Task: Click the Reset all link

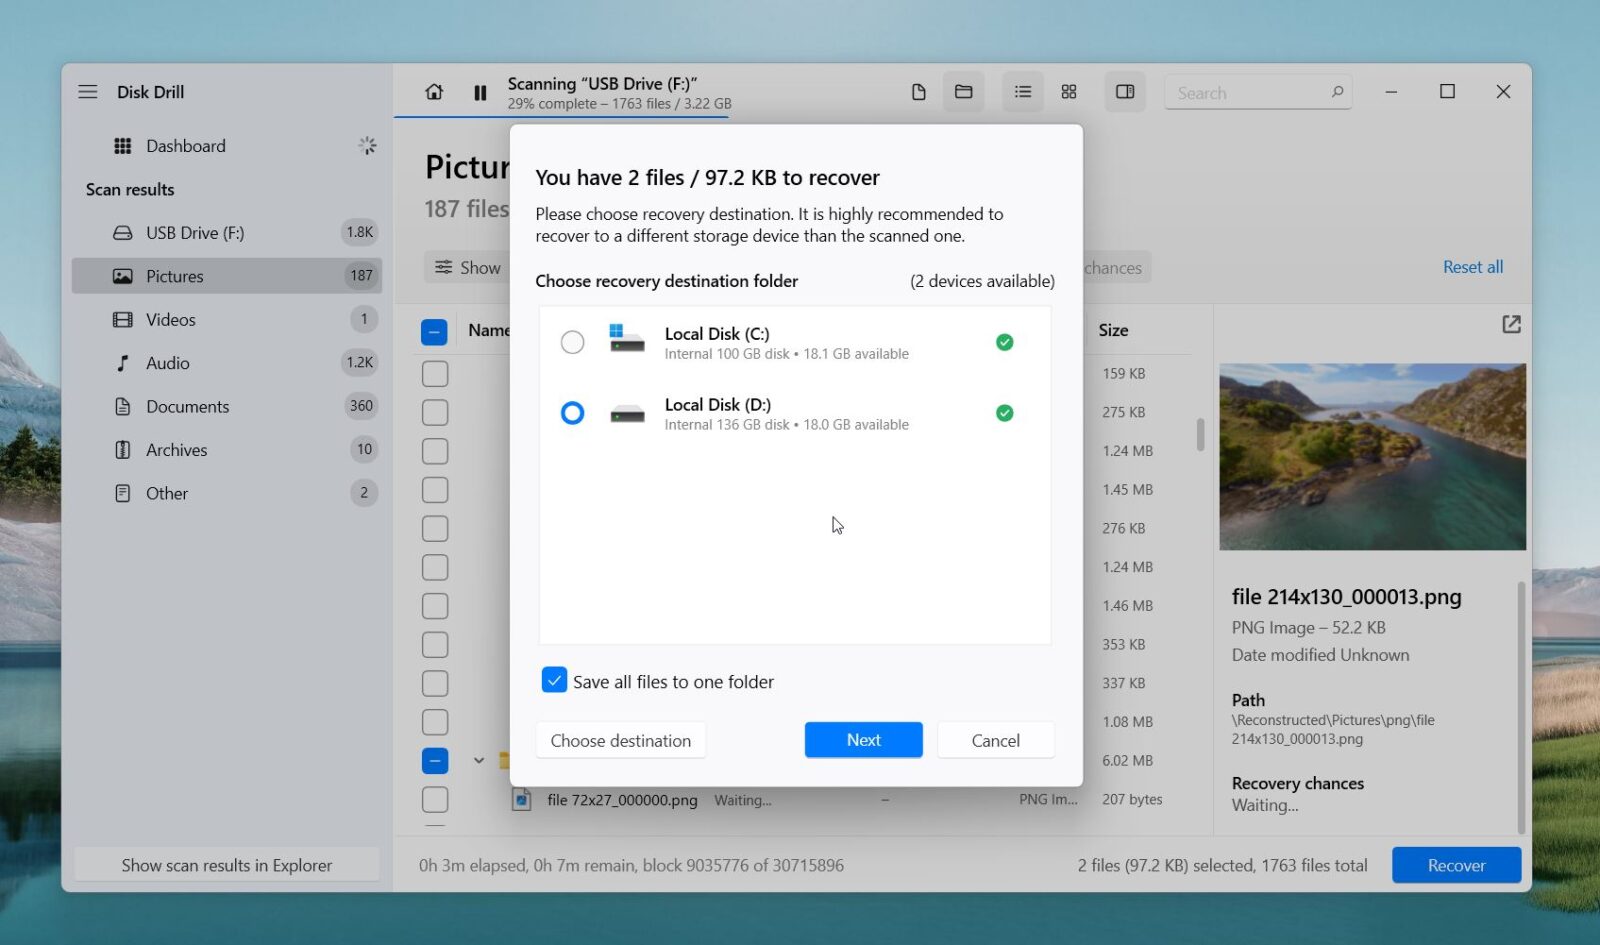Action: [x=1472, y=267]
